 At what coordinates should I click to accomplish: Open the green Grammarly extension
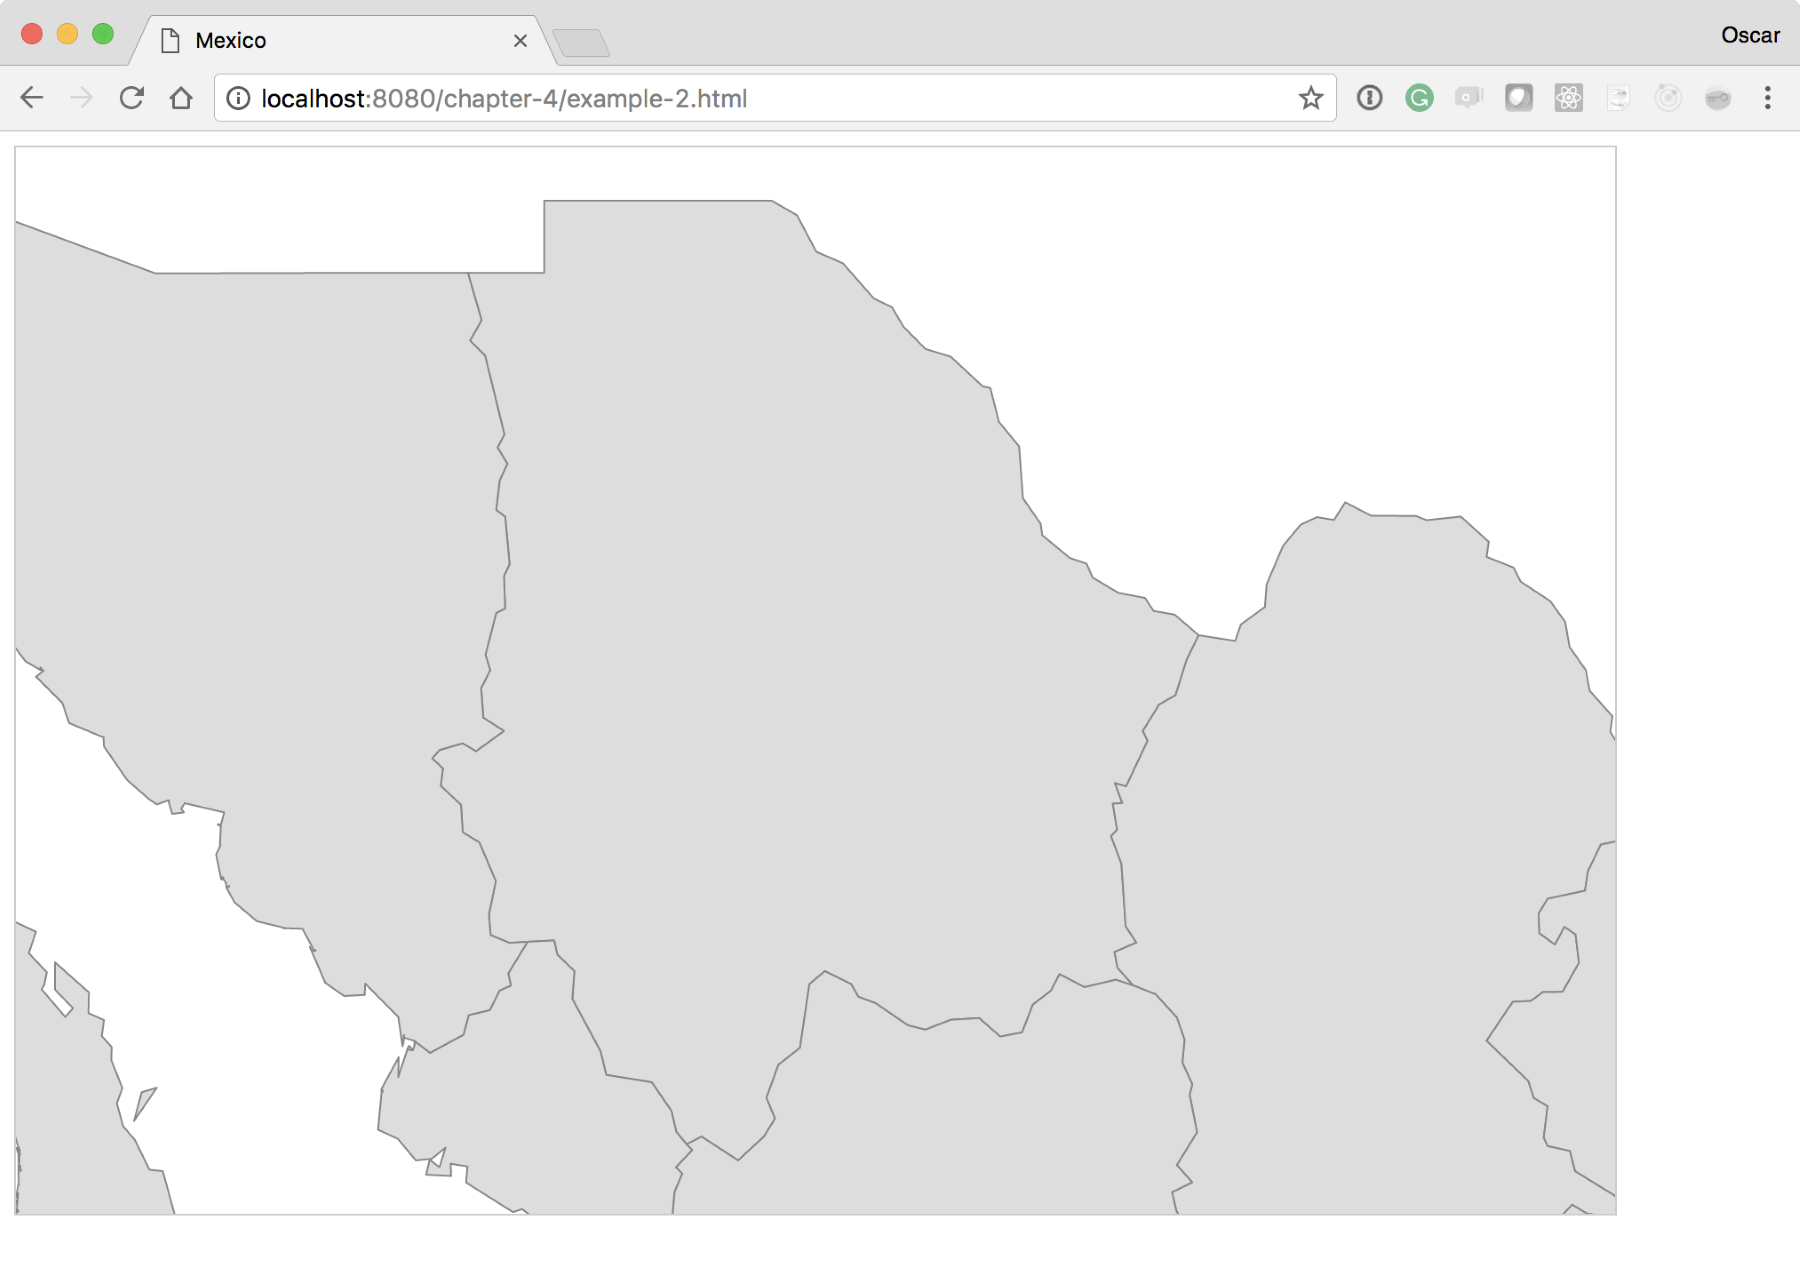pos(1419,98)
